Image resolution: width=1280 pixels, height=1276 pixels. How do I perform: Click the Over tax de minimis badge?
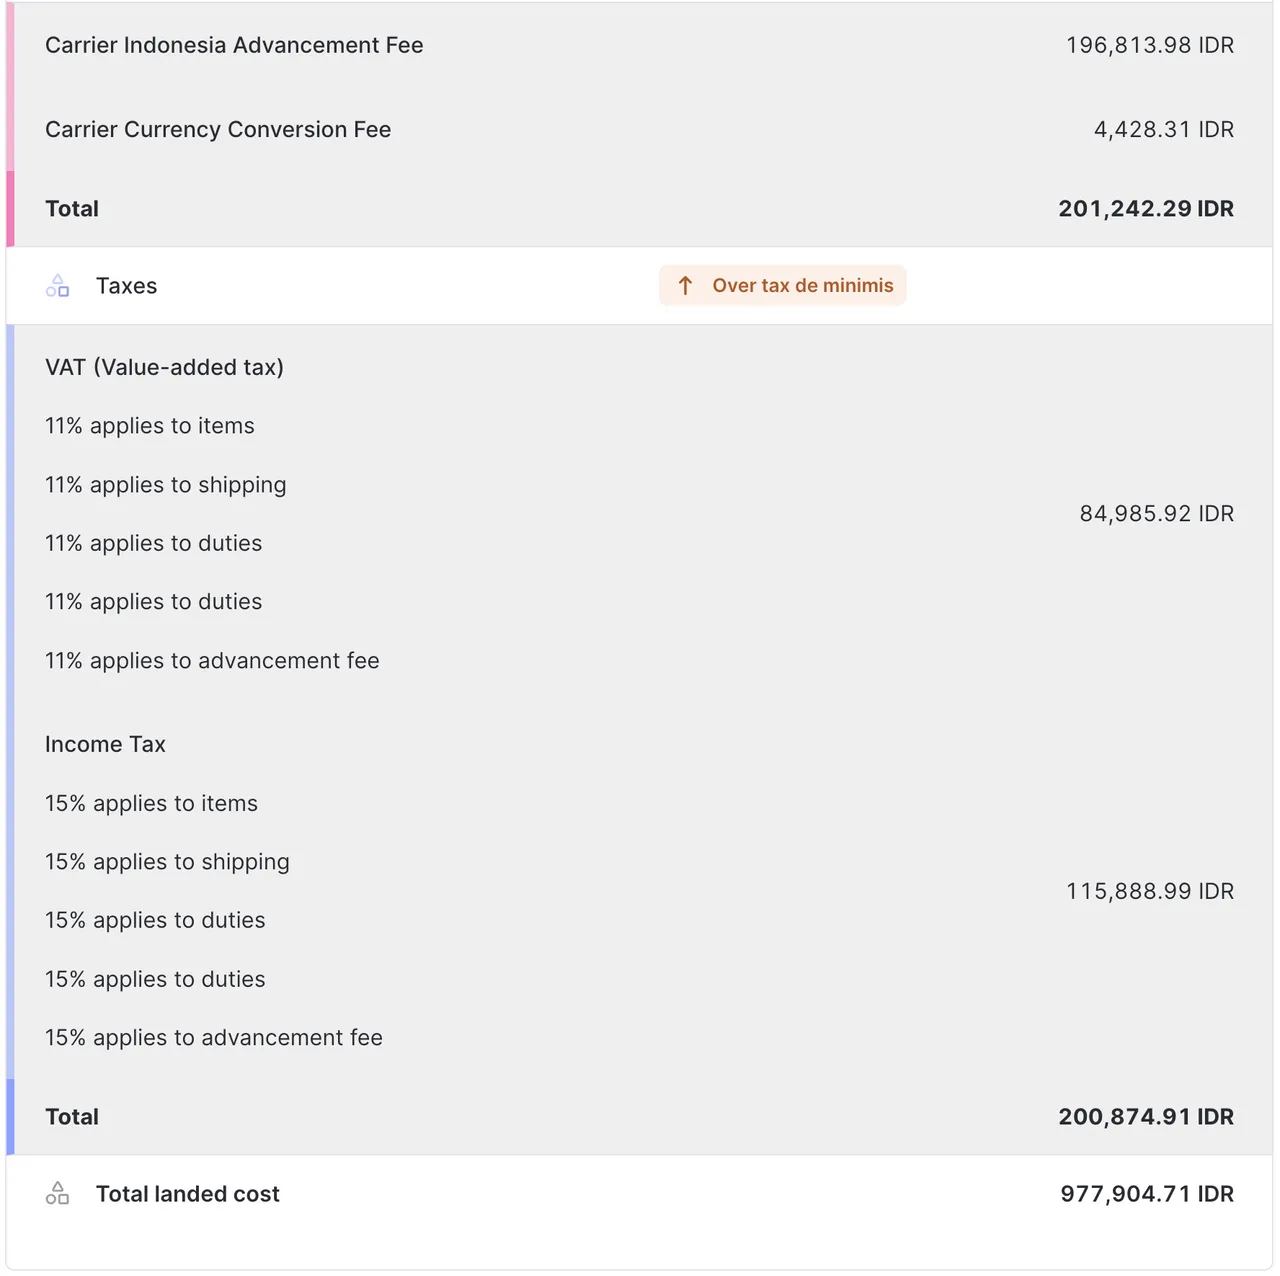tap(782, 285)
